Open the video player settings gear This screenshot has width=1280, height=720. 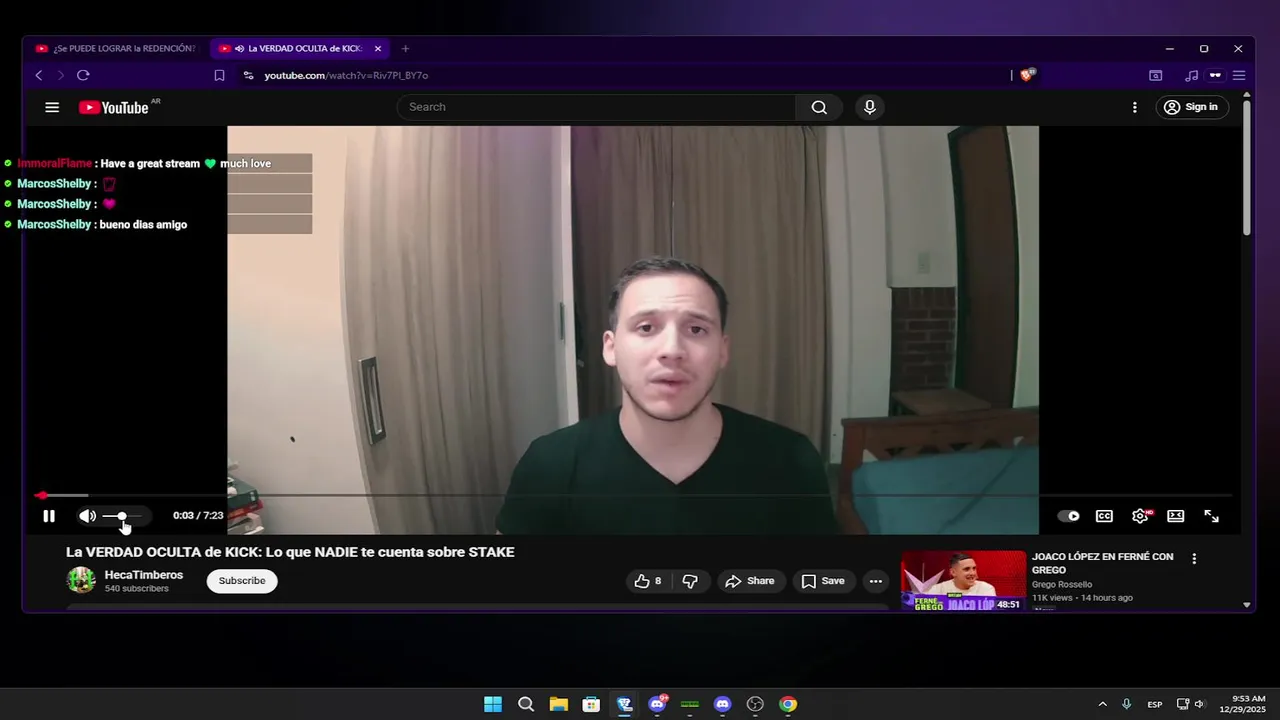(x=1140, y=516)
